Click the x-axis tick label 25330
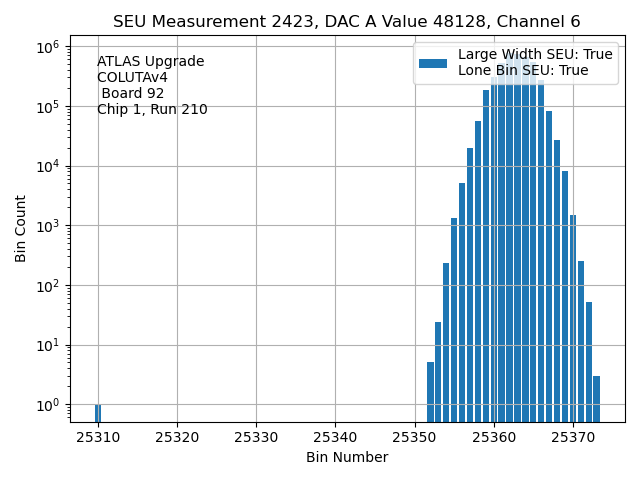 pyautogui.click(x=257, y=438)
